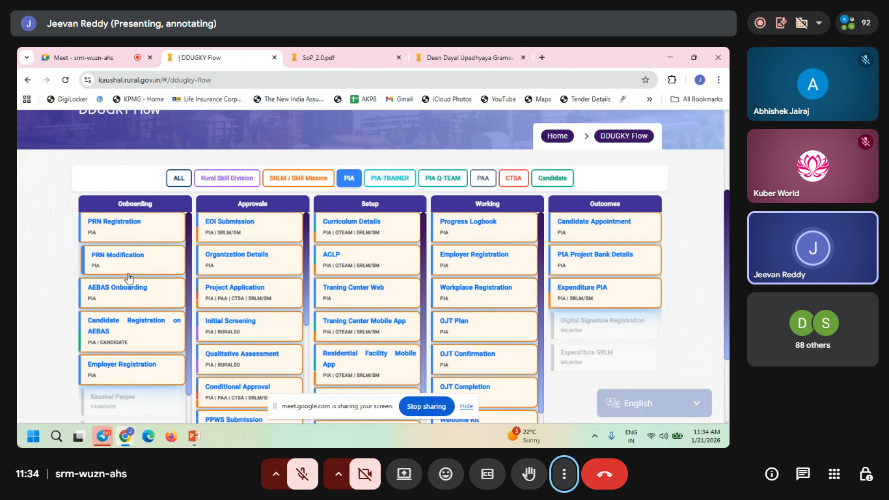Open more options three-dot menu
Image resolution: width=889 pixels, height=500 pixels.
[564, 473]
